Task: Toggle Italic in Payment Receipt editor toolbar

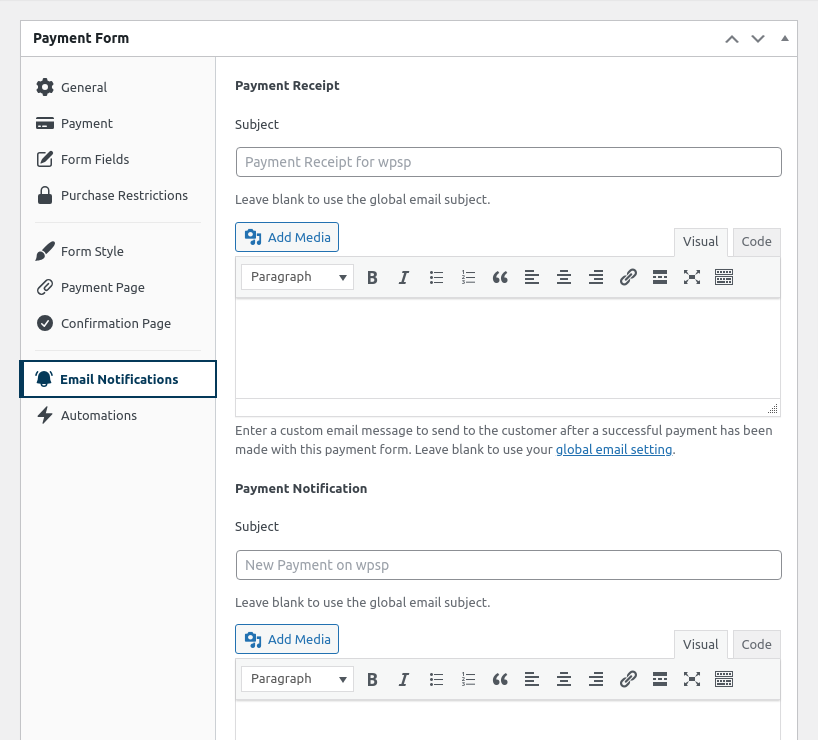Action: point(404,278)
